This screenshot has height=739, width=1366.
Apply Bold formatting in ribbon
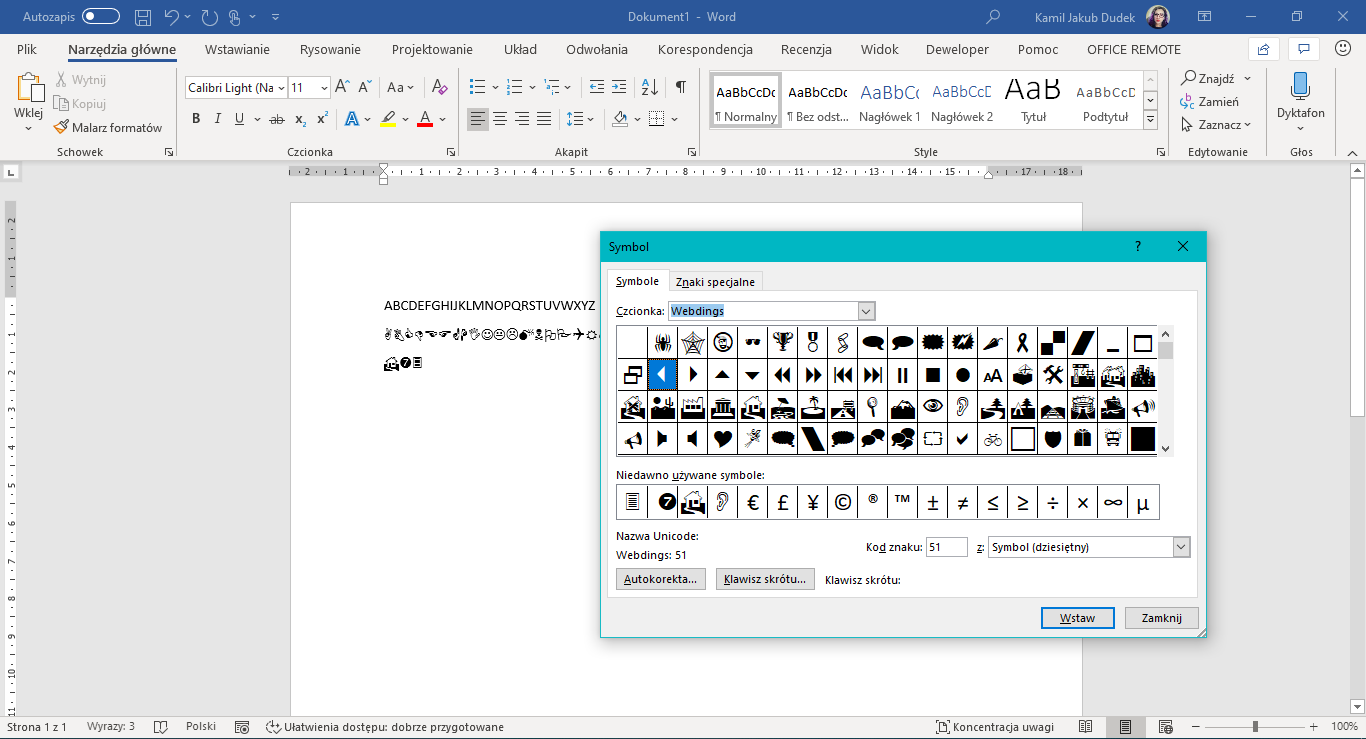[196, 119]
